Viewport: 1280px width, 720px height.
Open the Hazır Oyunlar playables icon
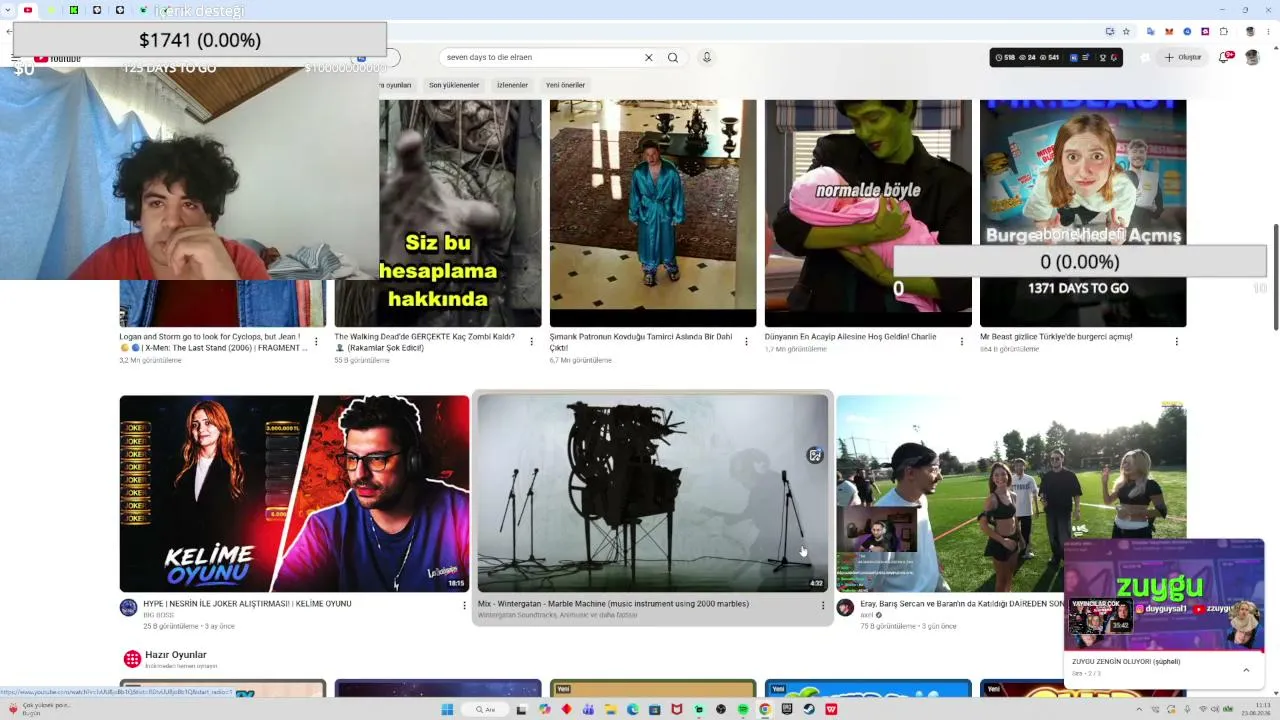(x=132, y=658)
